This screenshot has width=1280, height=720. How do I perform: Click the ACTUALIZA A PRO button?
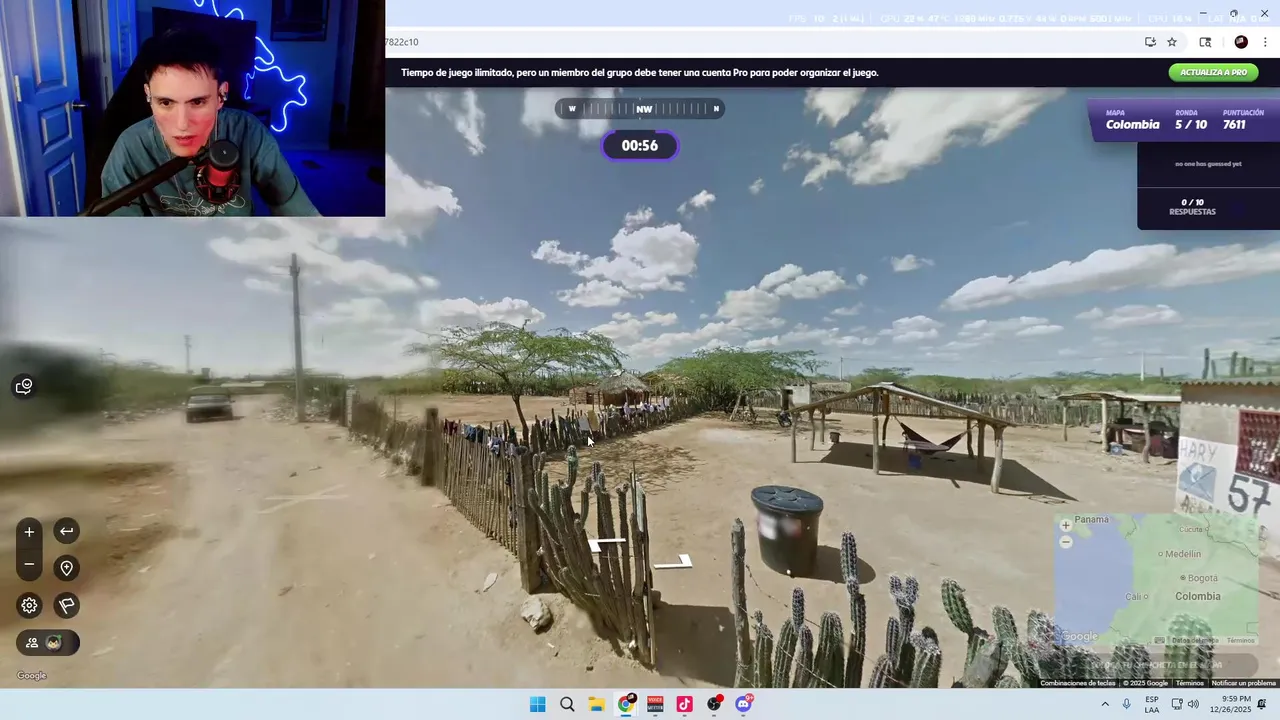[1213, 72]
